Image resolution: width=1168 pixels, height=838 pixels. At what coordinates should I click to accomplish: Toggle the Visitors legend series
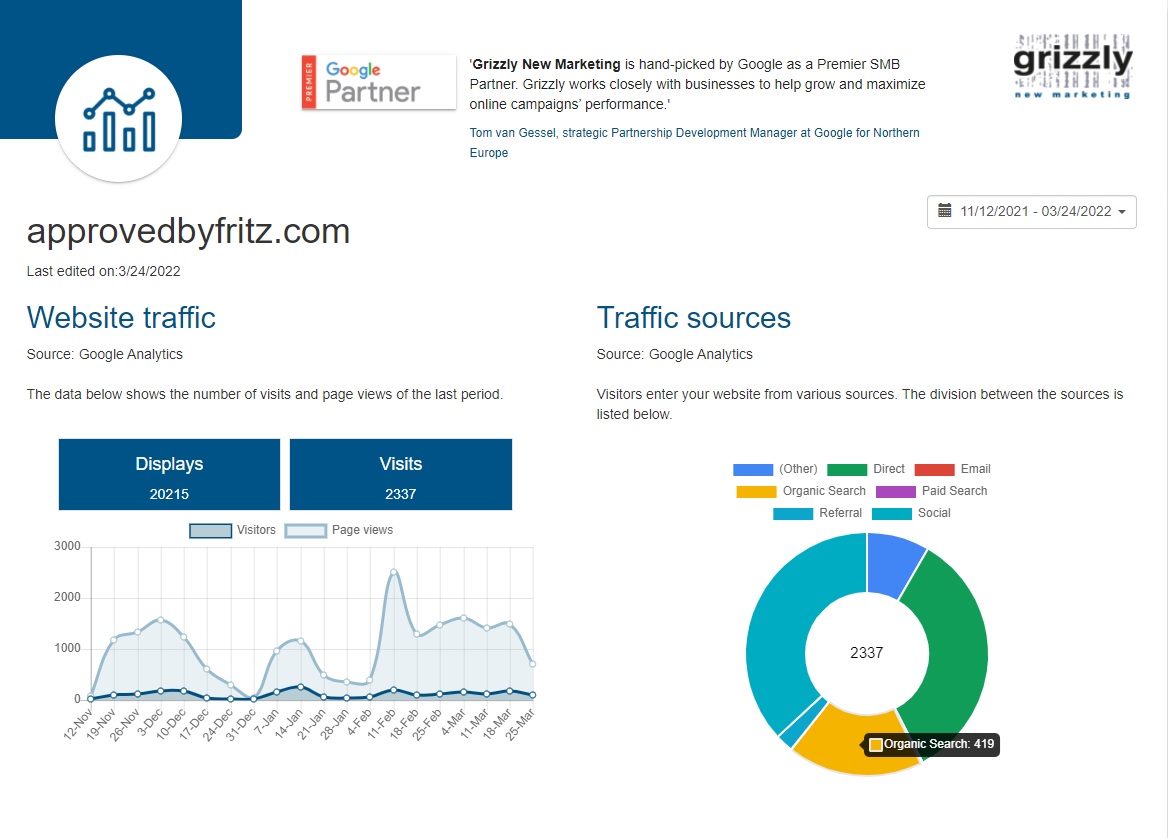(232, 530)
